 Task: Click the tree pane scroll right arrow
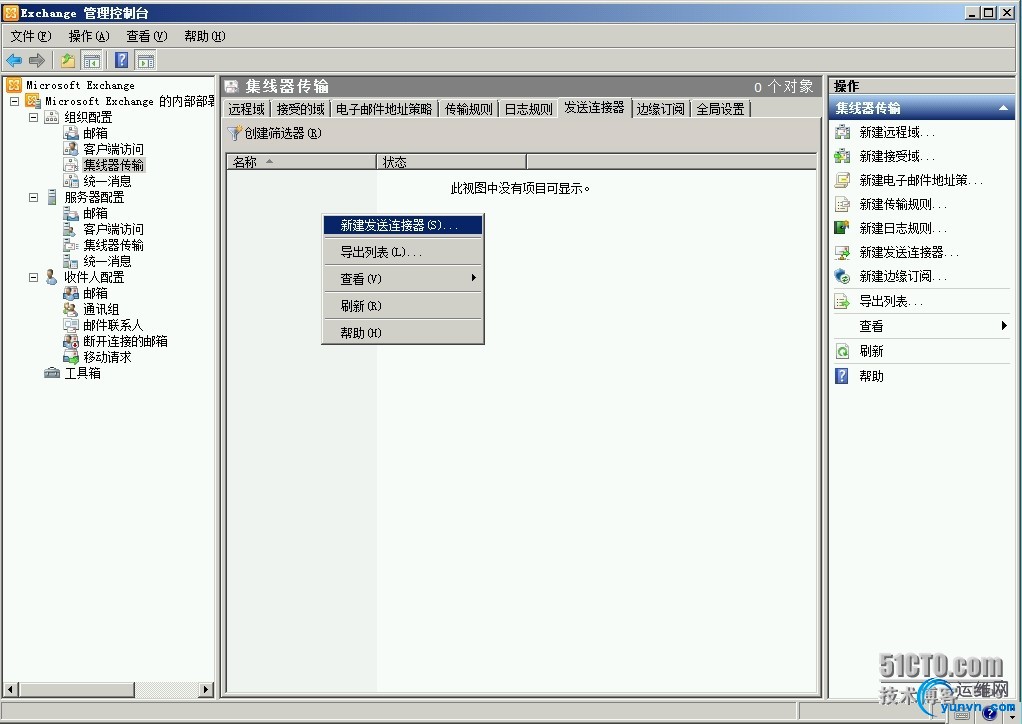(x=207, y=689)
